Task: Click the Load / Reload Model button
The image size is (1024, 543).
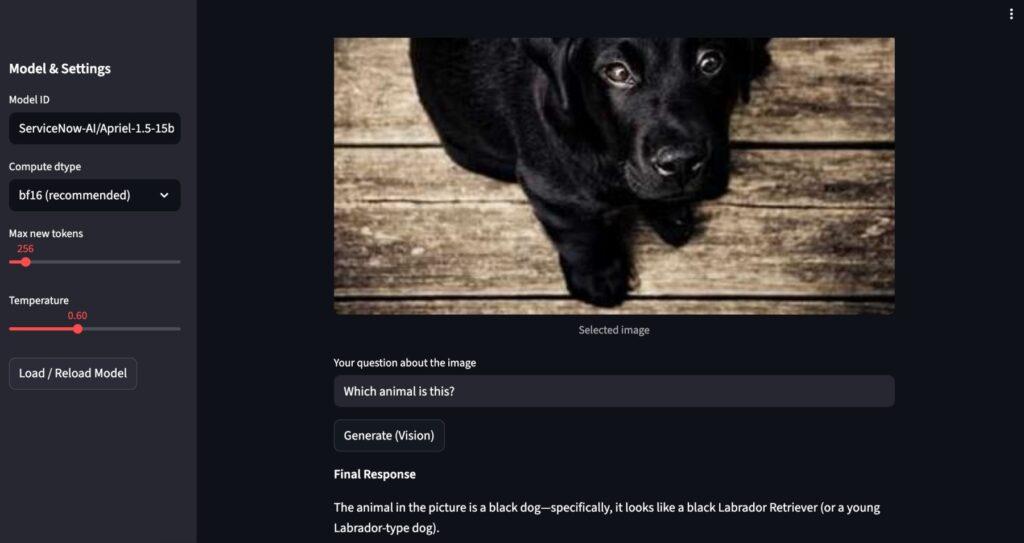Action: (x=73, y=374)
